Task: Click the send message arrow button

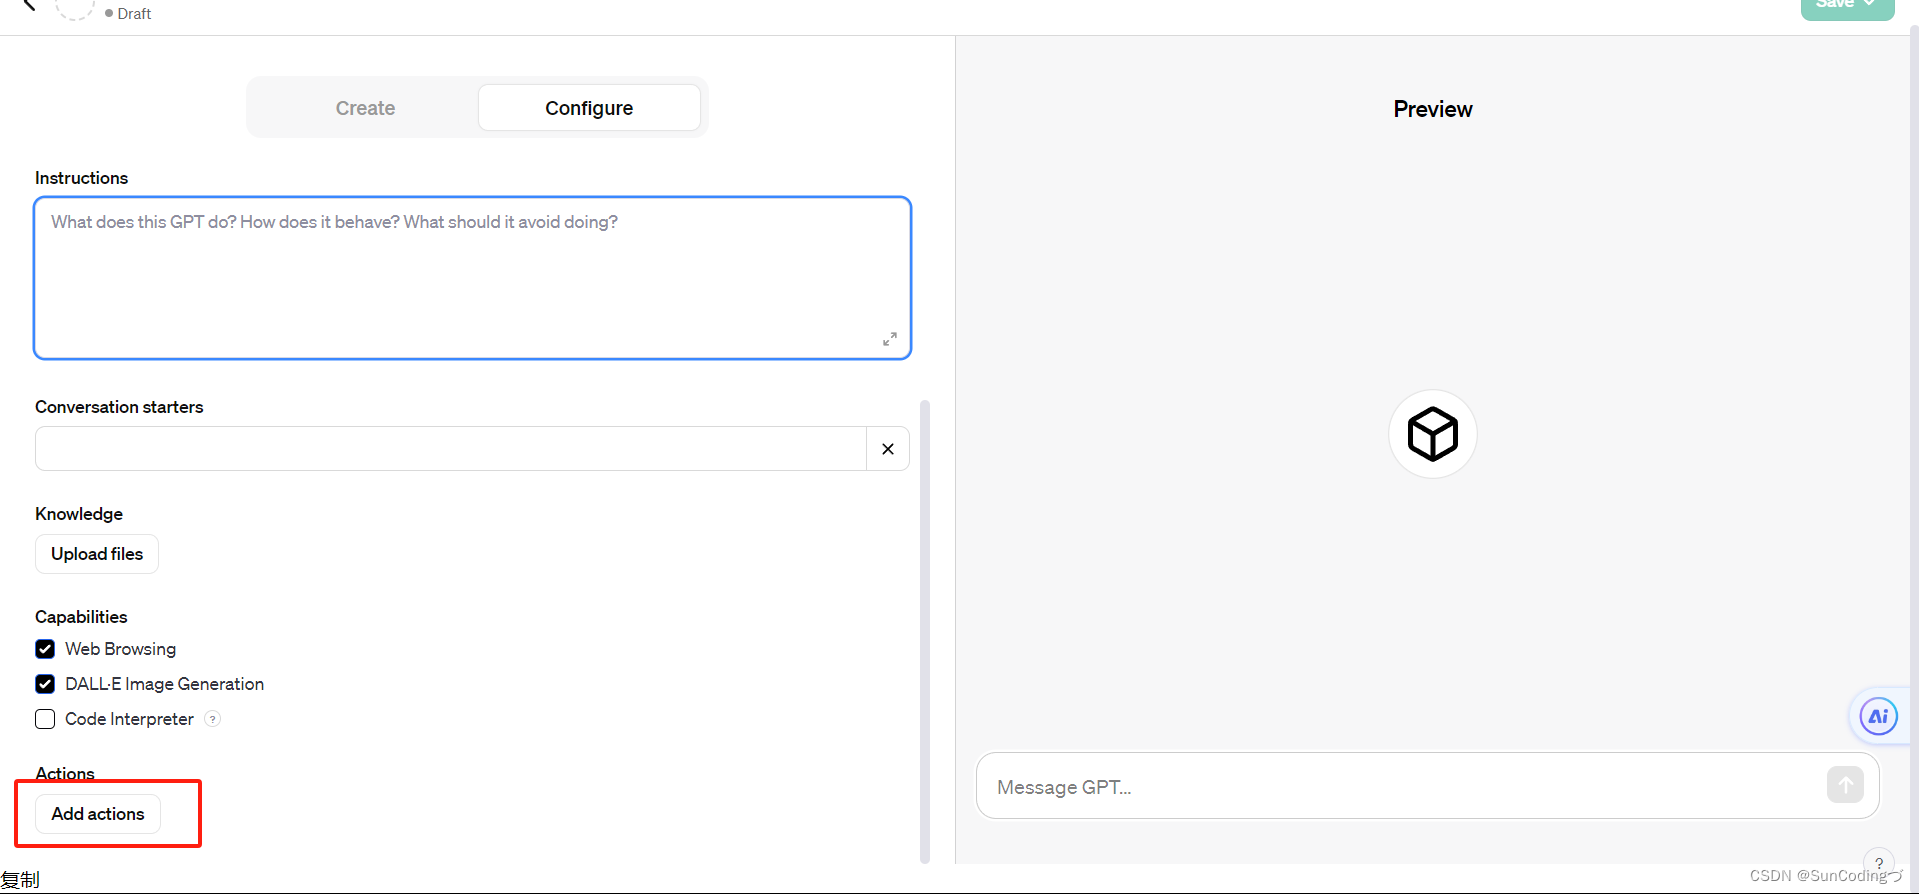Action: click(x=1845, y=785)
